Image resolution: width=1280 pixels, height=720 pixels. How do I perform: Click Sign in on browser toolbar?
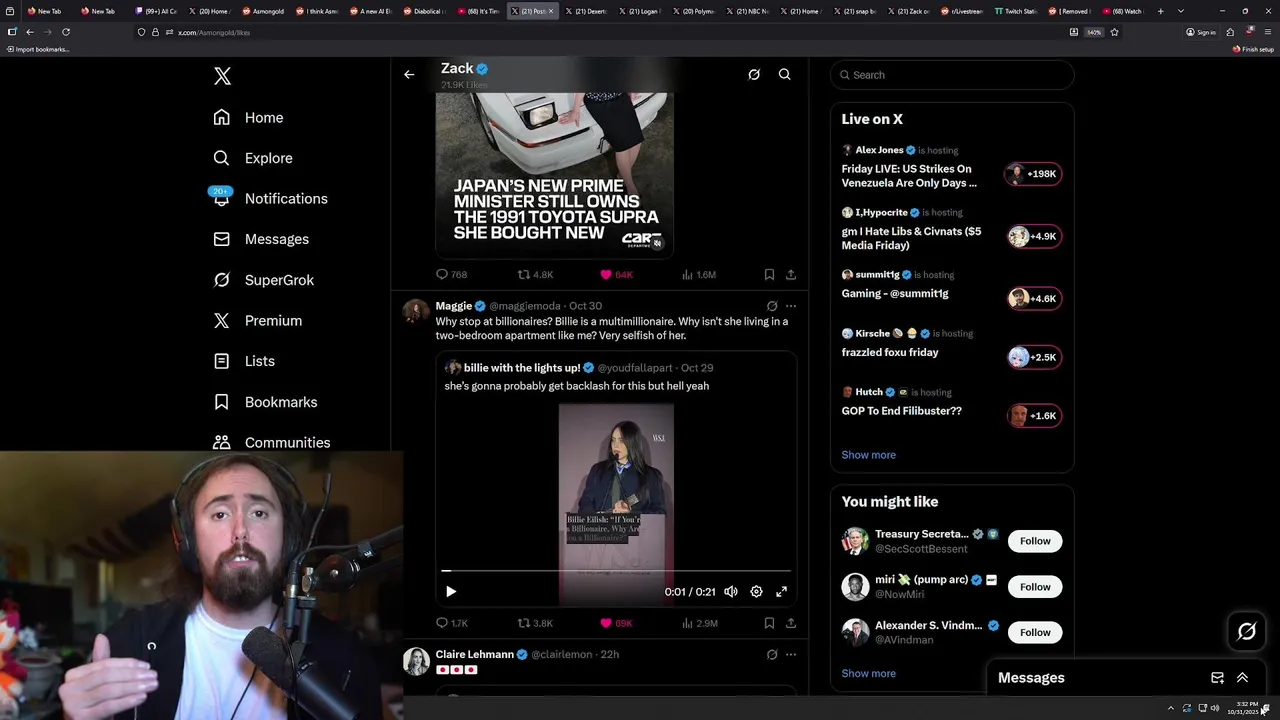click(1200, 32)
